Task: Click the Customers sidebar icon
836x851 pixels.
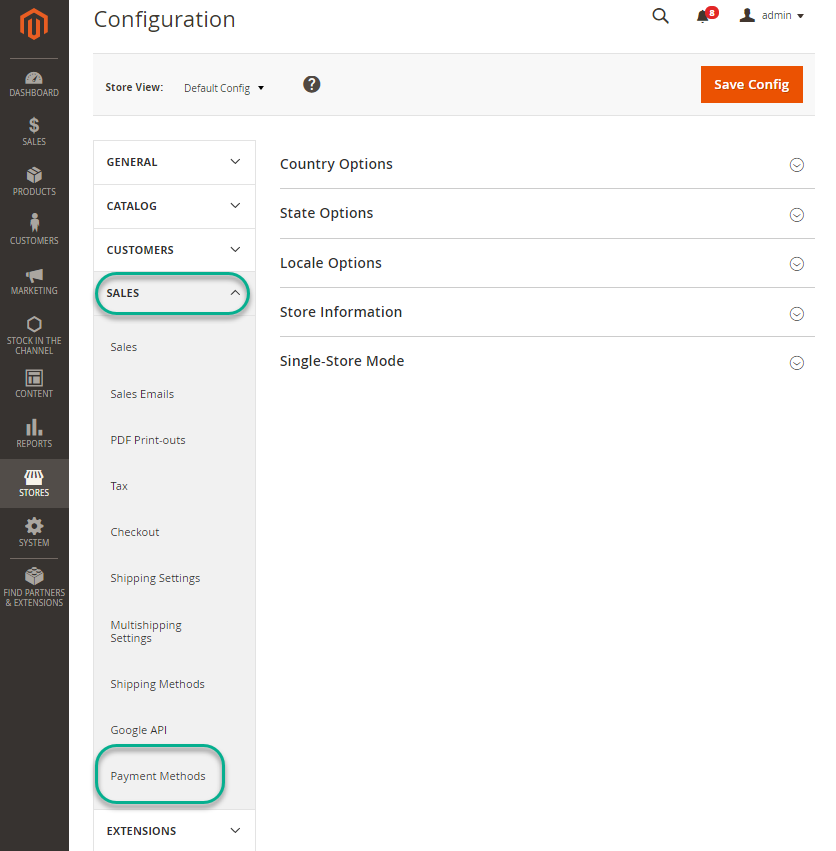Action: [34, 228]
